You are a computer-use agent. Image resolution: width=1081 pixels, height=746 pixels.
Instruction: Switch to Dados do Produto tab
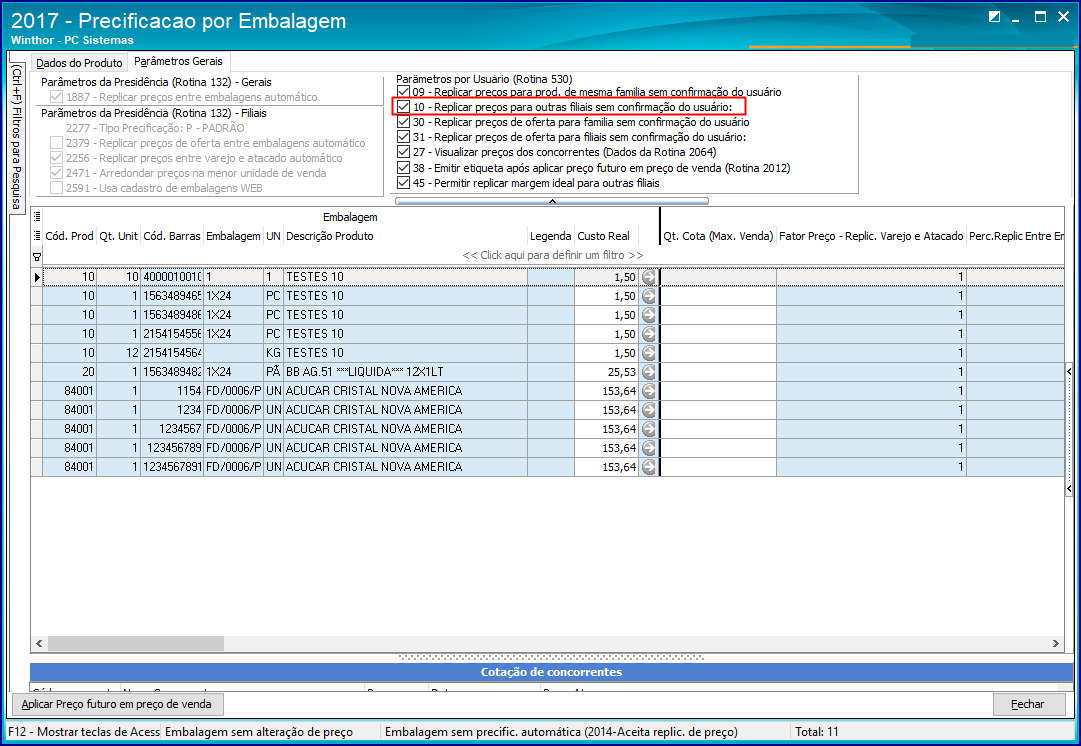(x=79, y=63)
